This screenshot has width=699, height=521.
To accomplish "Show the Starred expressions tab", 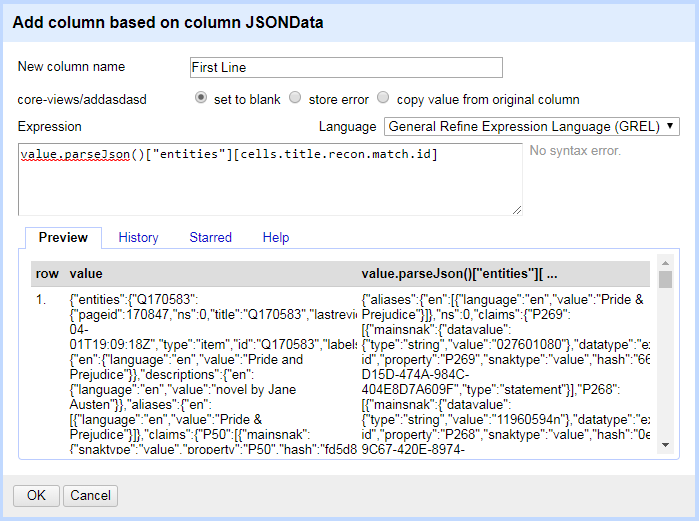I will pos(210,238).
